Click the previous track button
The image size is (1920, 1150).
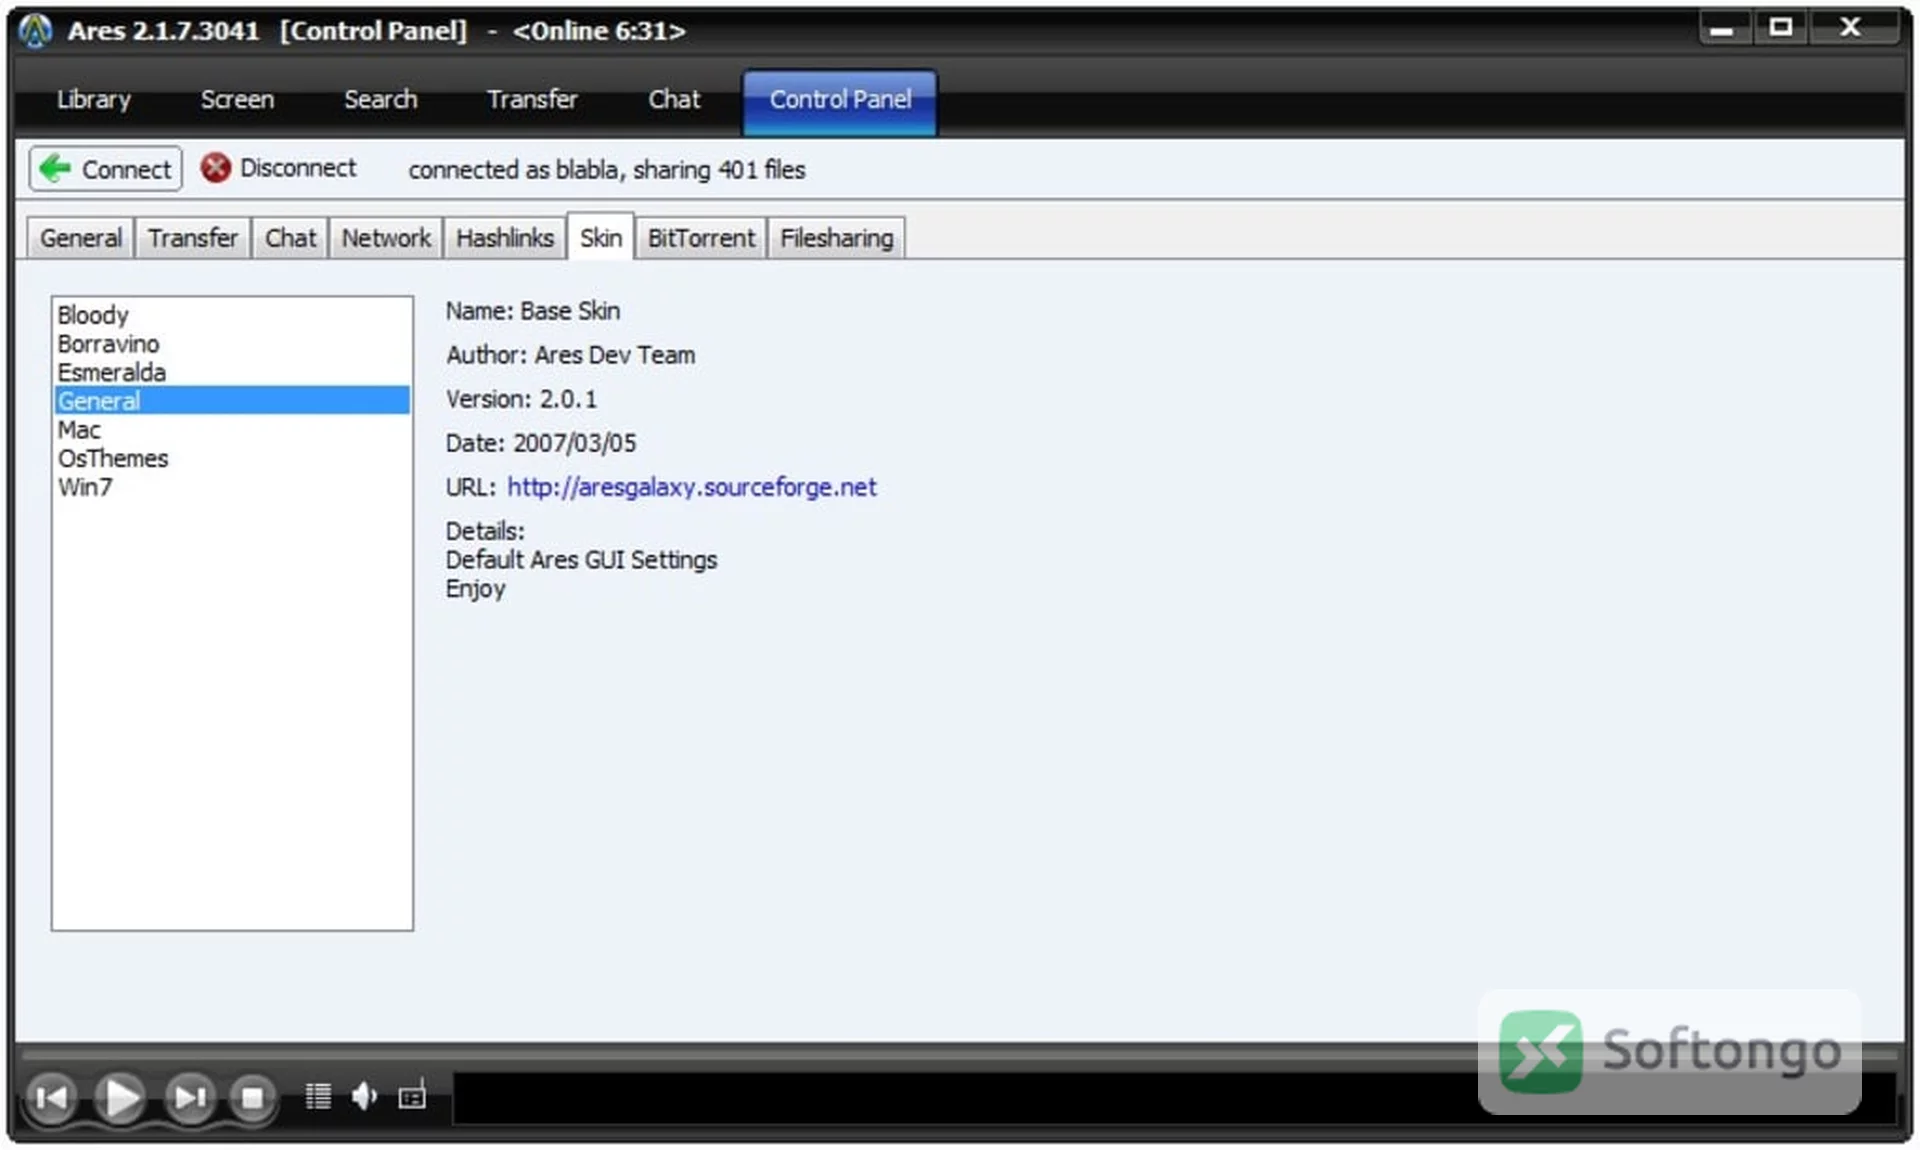click(x=52, y=1098)
